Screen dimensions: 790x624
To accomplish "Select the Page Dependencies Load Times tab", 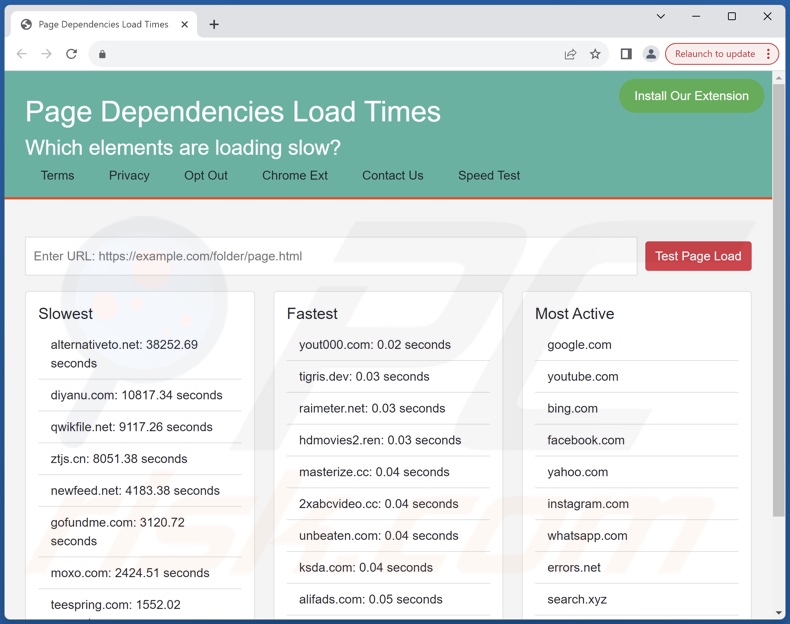I will click(103, 24).
